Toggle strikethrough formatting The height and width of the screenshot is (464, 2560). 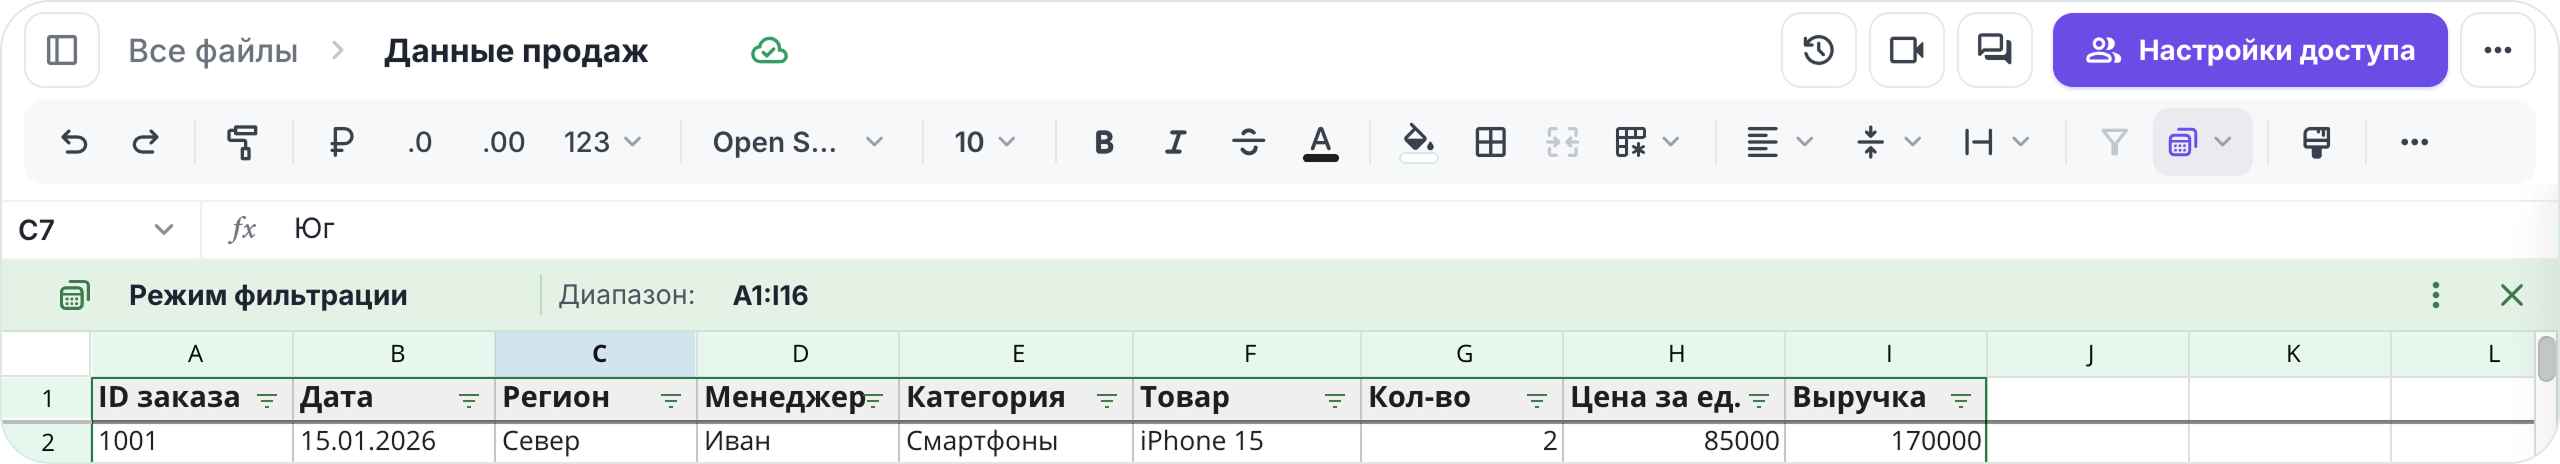point(1248,142)
